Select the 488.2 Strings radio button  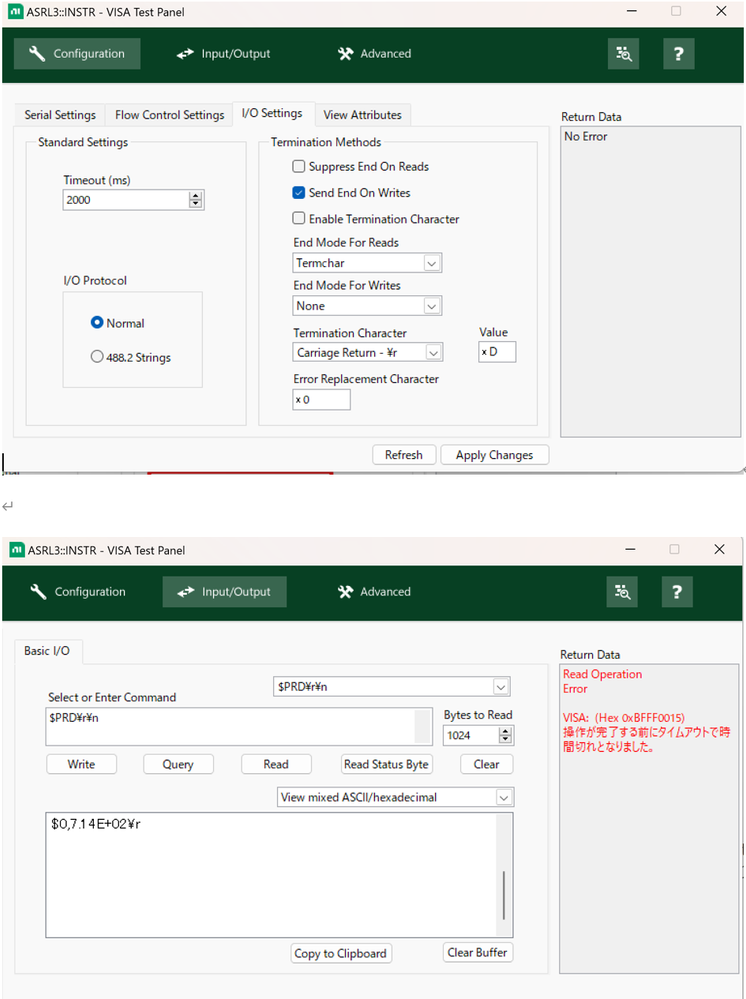point(97,357)
